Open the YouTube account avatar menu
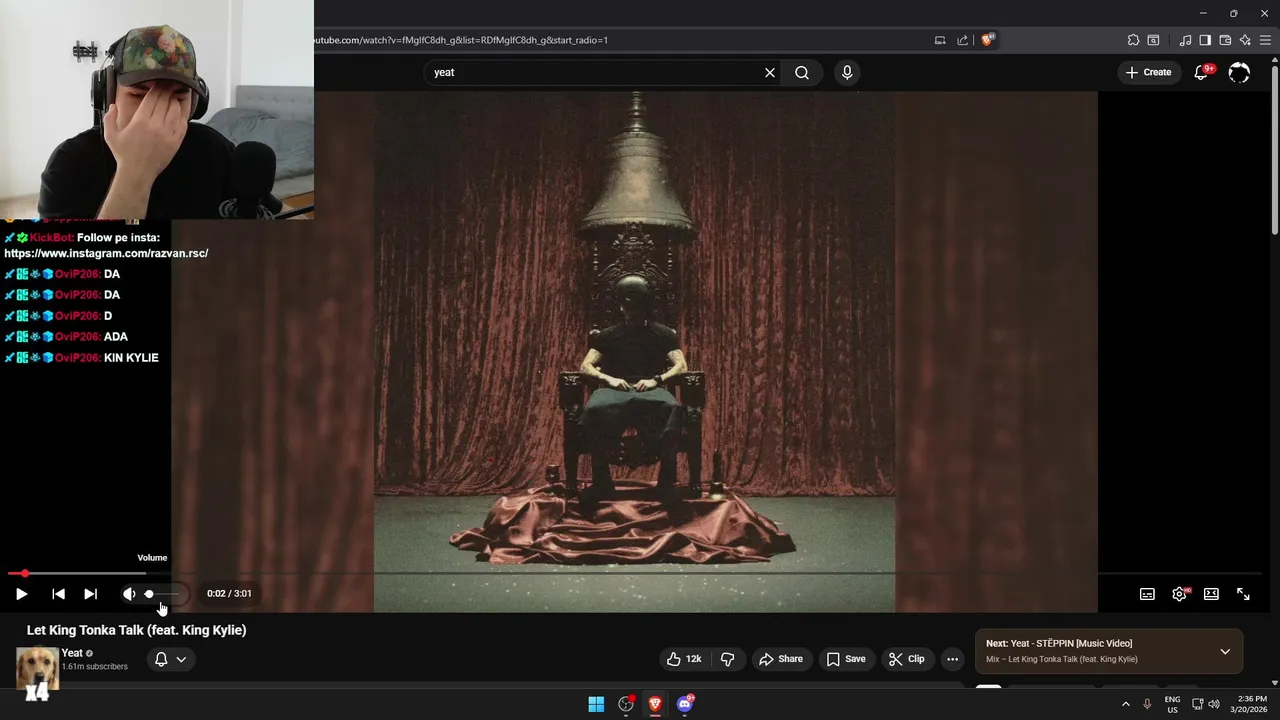Image resolution: width=1280 pixels, height=720 pixels. pyautogui.click(x=1239, y=72)
